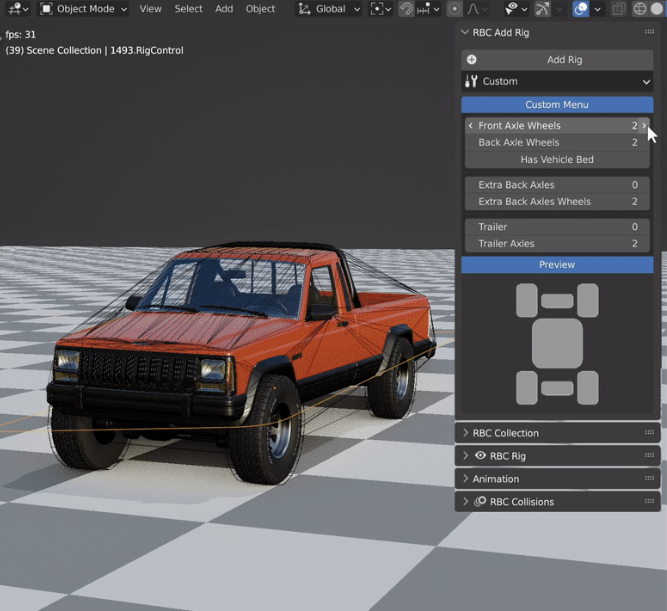Open proportional editing falloff options
Image resolution: width=667 pixels, height=611 pixels.
(x=477, y=9)
